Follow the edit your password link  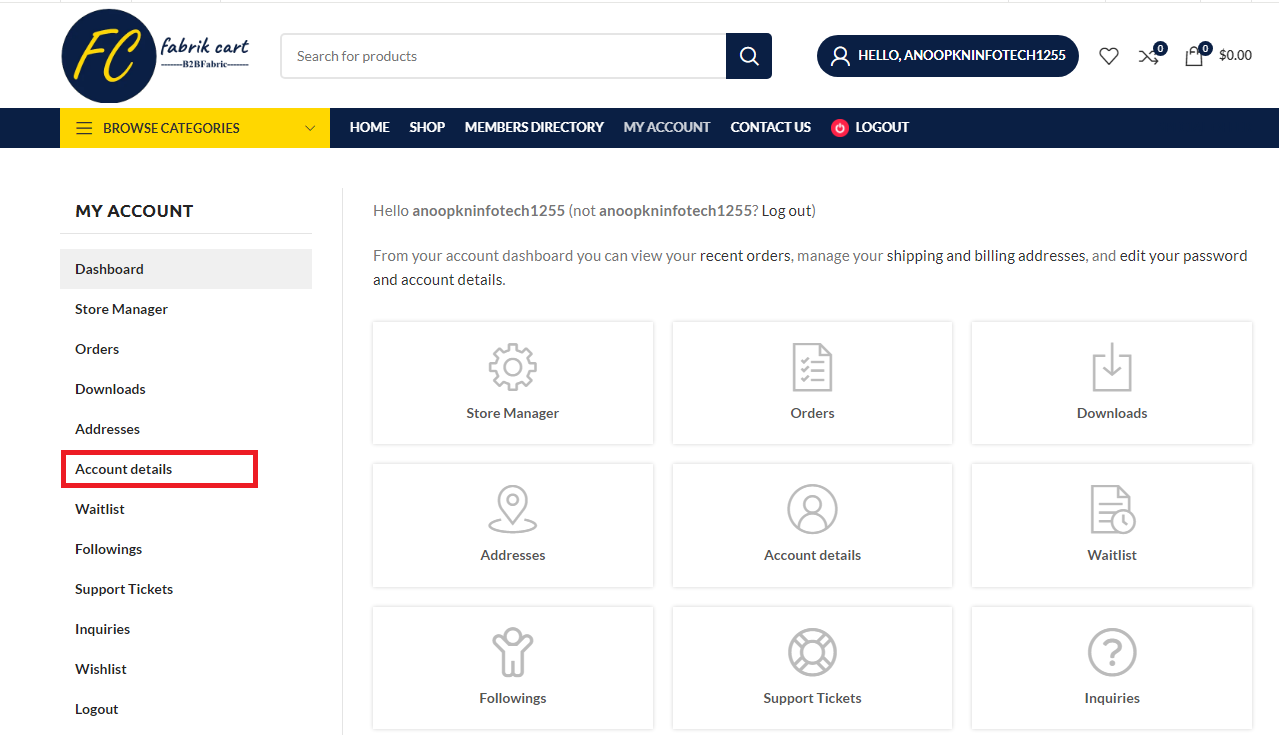pos(1183,256)
